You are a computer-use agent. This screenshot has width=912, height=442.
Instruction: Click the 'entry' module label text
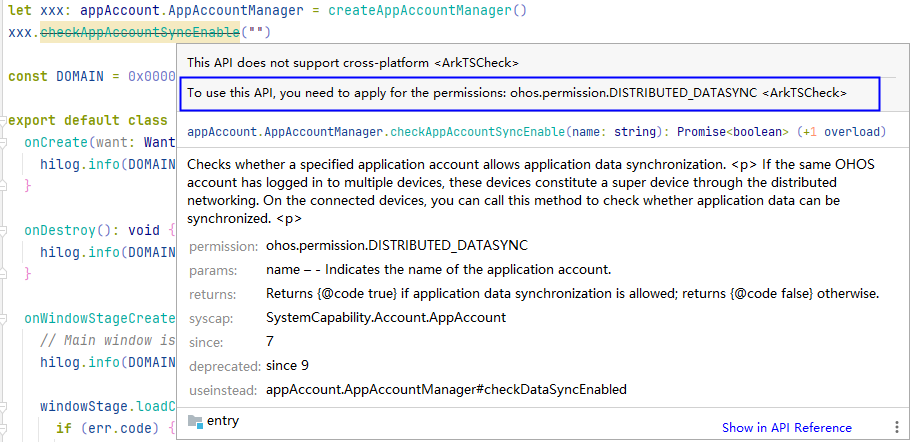click(x=222, y=421)
